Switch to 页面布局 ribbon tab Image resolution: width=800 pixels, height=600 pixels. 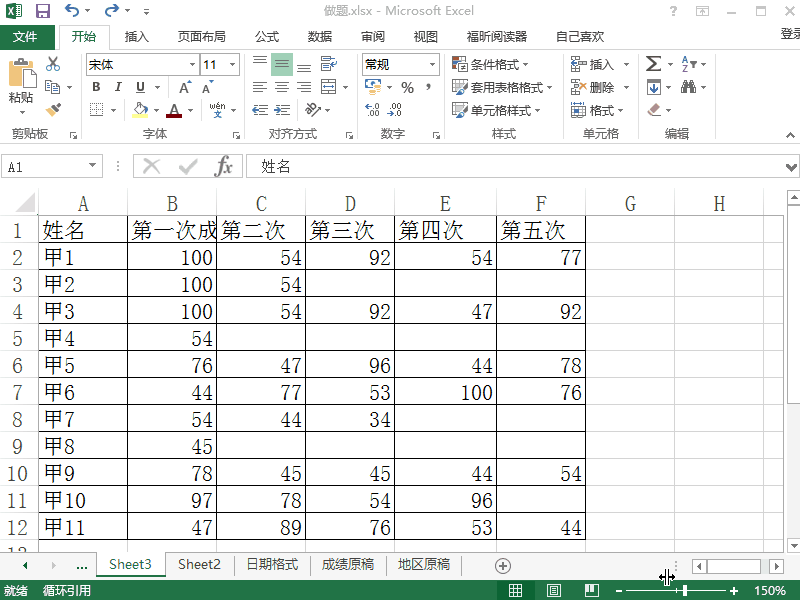[202, 37]
